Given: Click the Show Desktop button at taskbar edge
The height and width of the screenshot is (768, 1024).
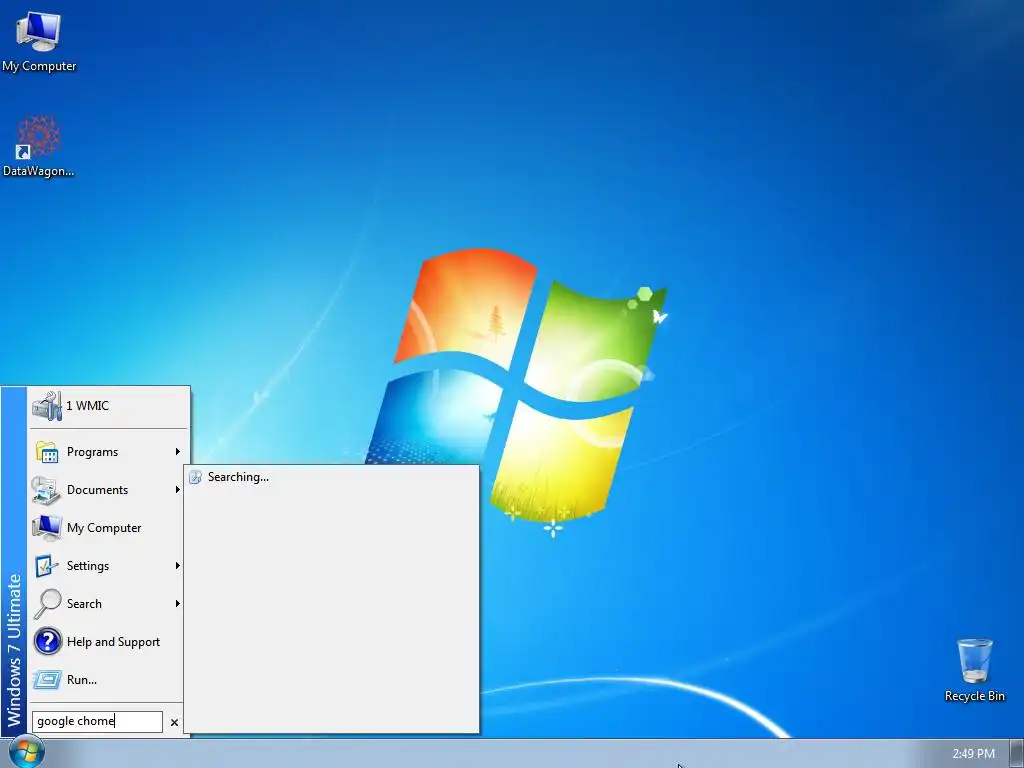Looking at the screenshot, I should (1017, 754).
